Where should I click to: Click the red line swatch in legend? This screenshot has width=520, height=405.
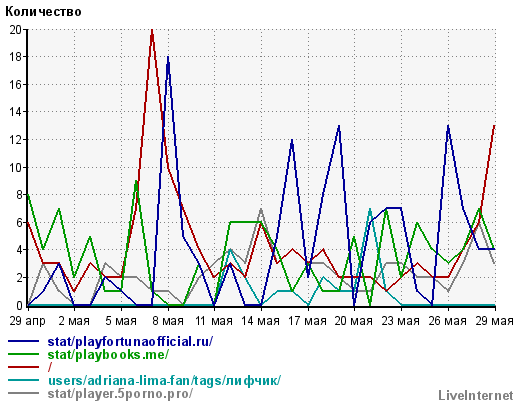[x=24, y=367]
